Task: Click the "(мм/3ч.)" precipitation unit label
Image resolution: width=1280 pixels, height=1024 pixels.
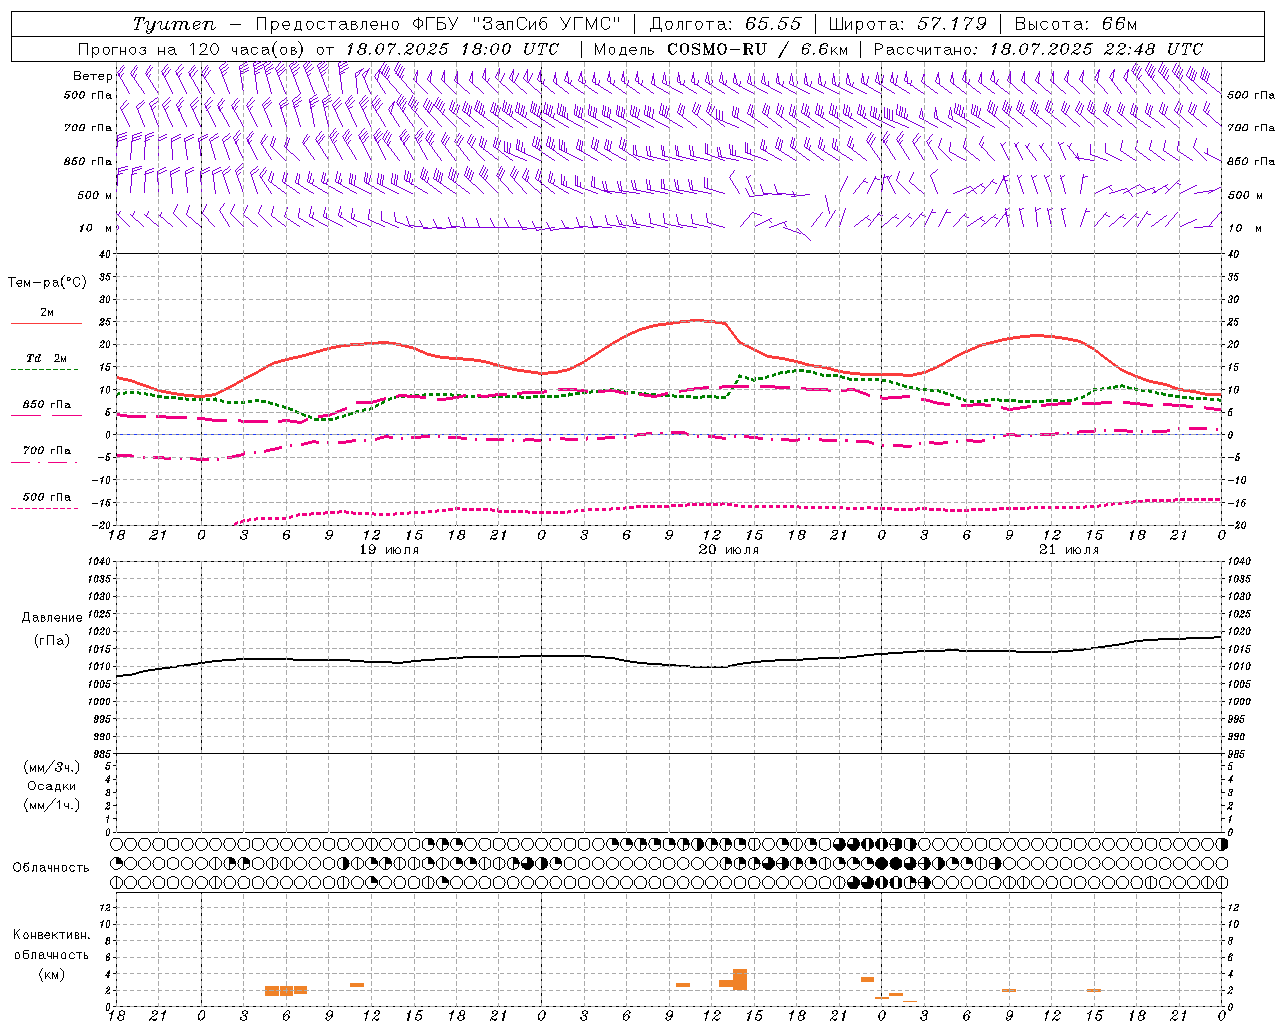Action: pyautogui.click(x=51, y=767)
